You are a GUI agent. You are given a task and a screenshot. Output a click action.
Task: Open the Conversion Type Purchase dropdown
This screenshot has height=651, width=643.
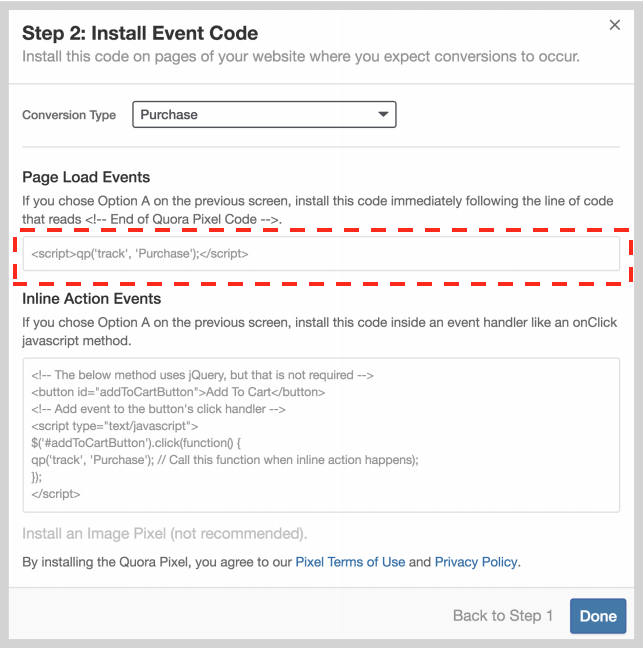(x=264, y=115)
